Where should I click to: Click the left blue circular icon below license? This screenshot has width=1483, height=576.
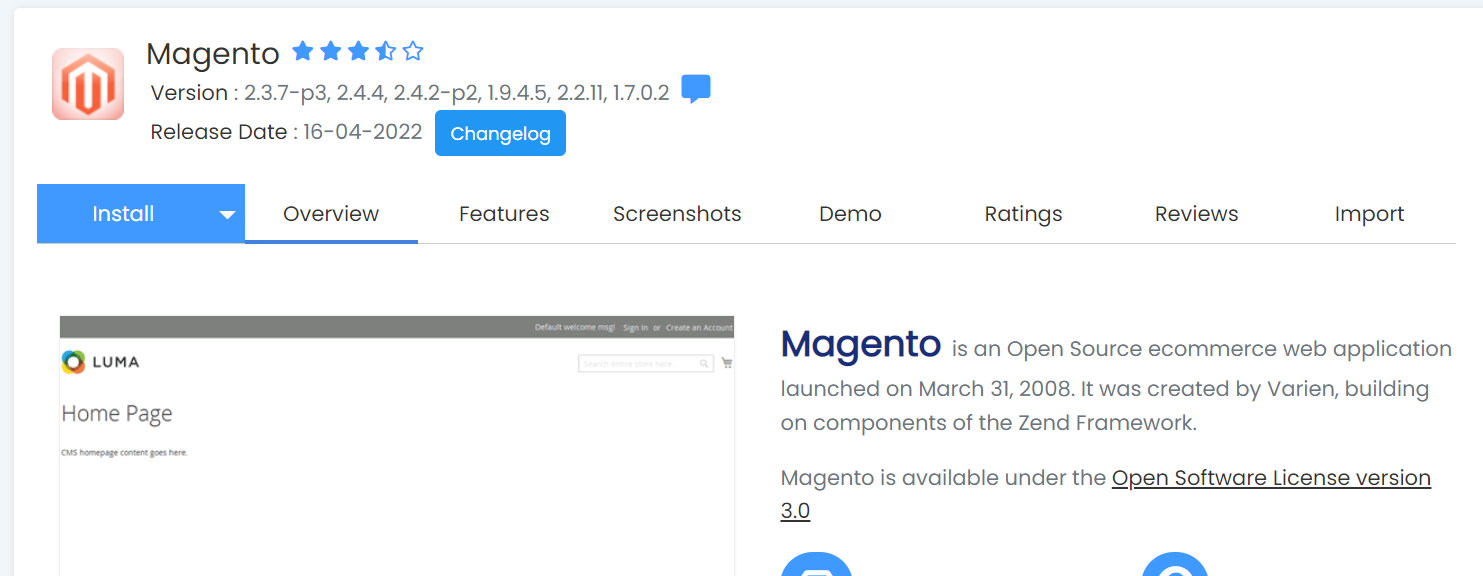[x=816, y=566]
